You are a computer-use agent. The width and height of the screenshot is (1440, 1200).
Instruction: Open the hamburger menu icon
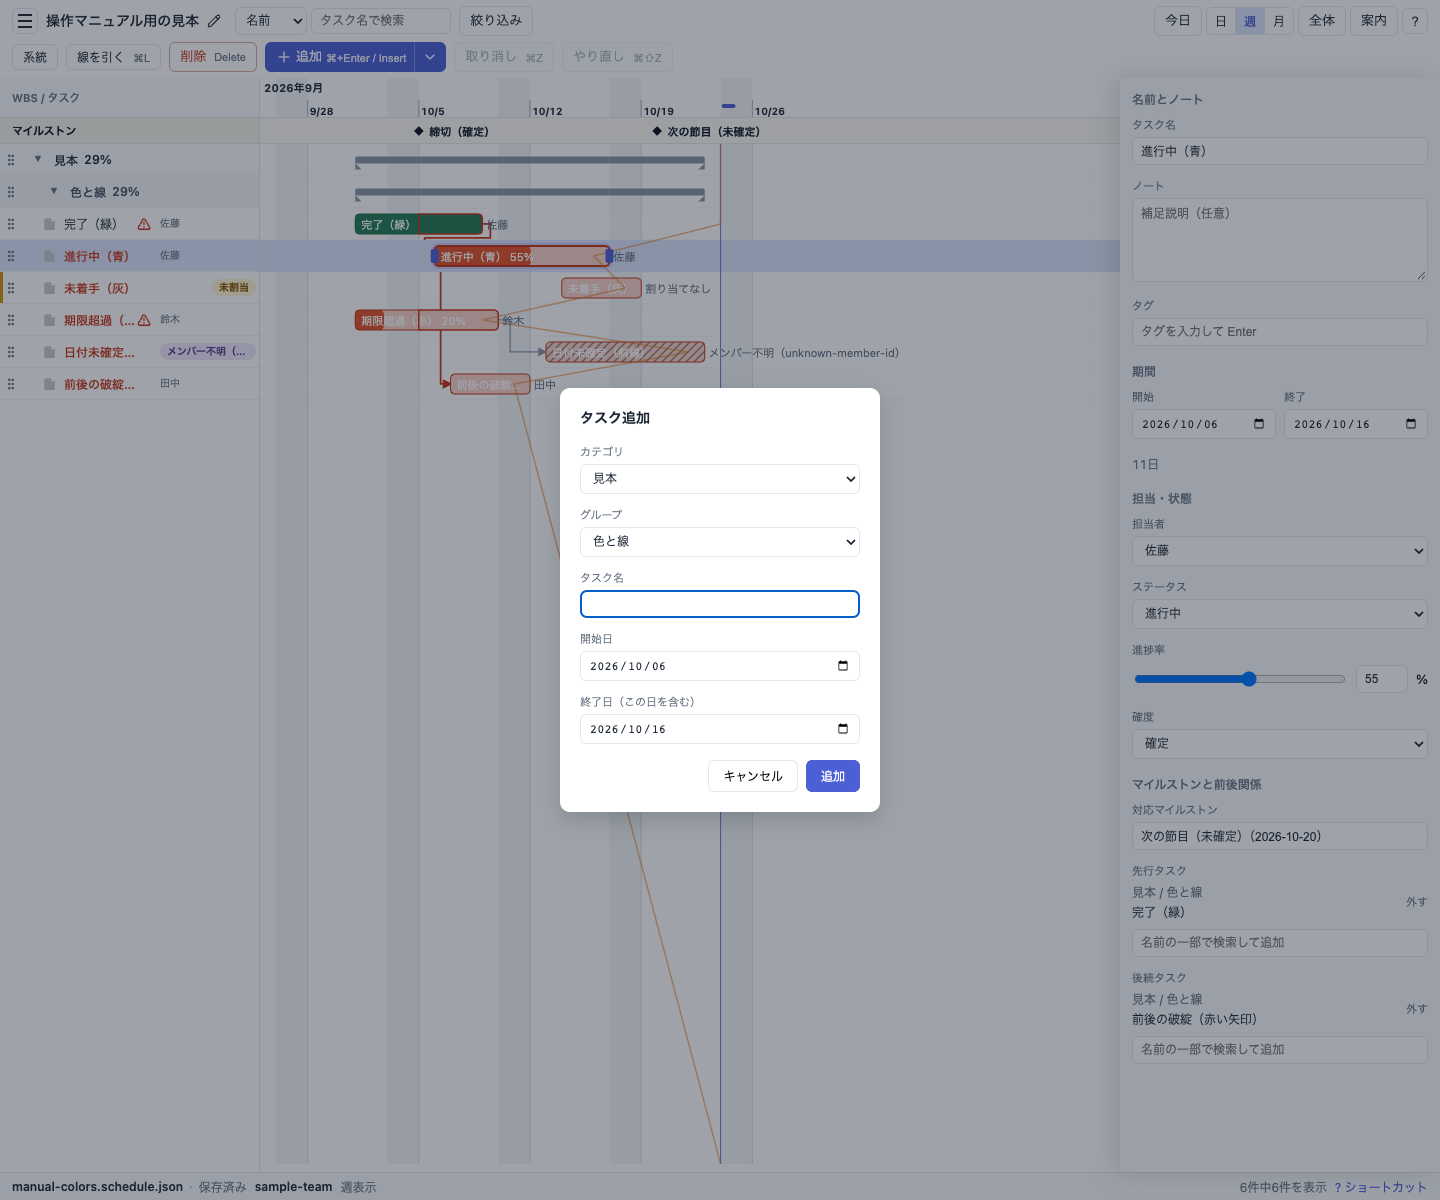point(25,21)
